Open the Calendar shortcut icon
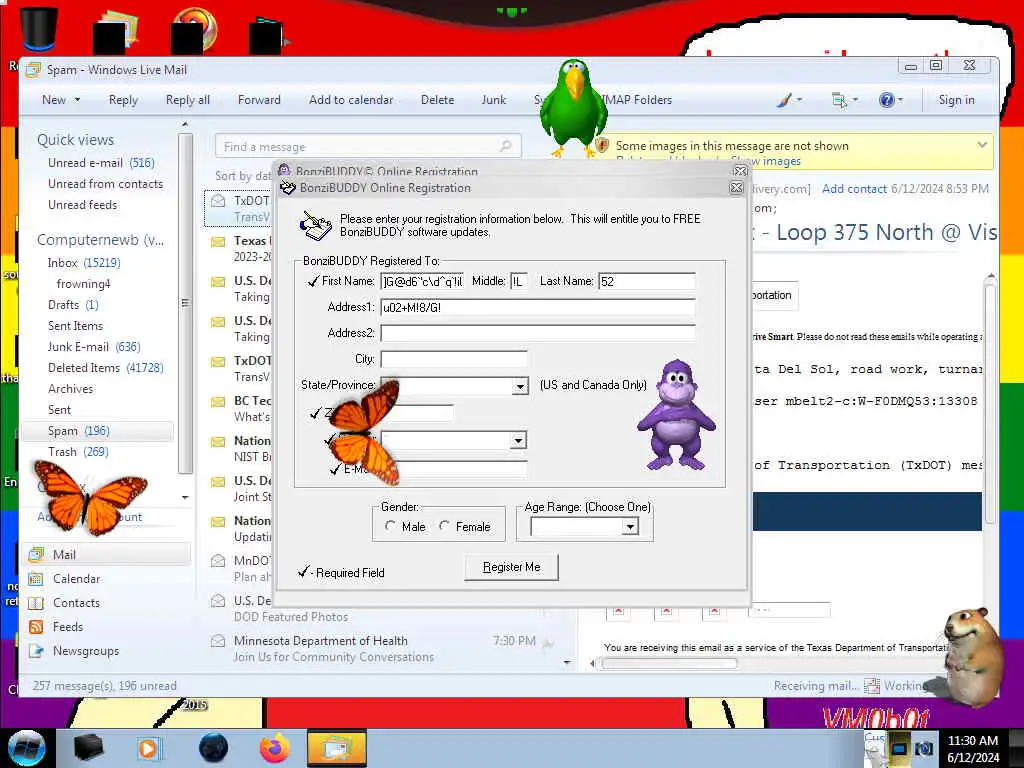 (36, 579)
